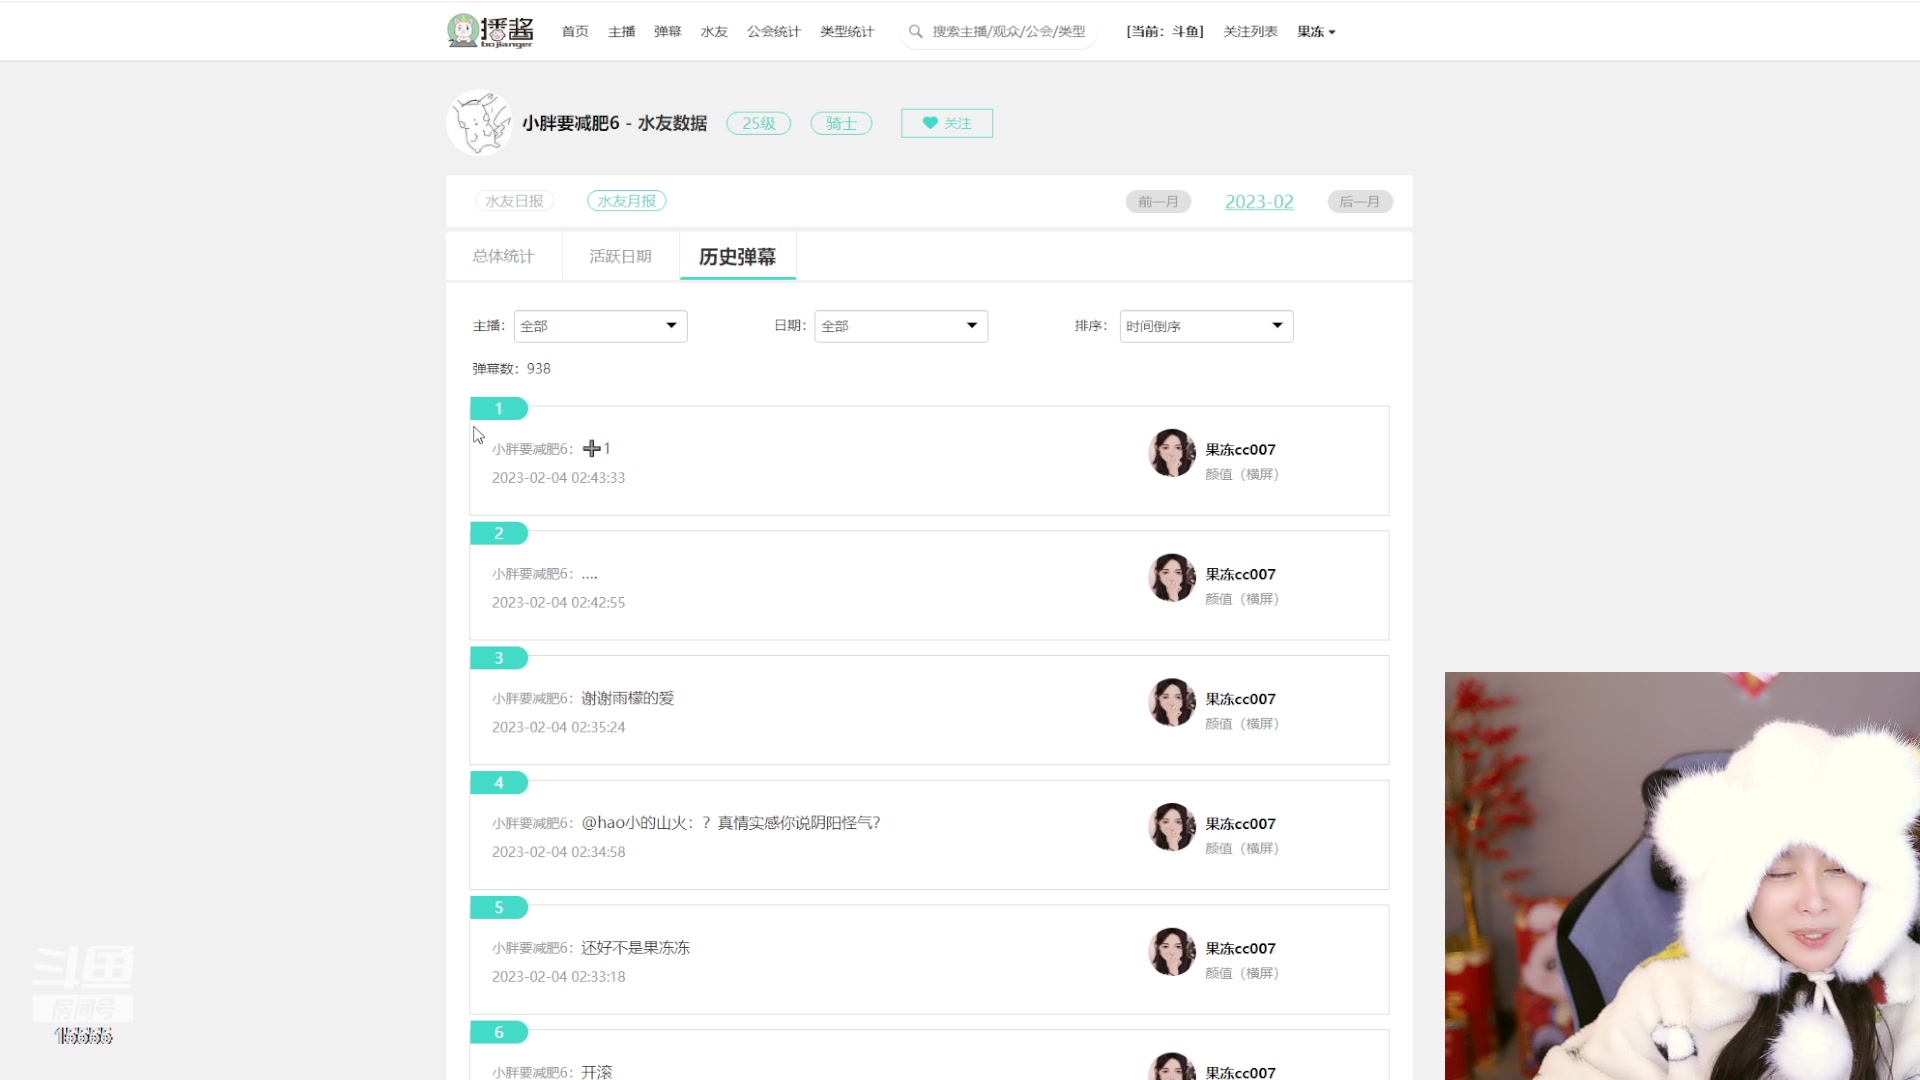The image size is (1920, 1080).
Task: Open 果冻cc007 name link in danmaku 1
Action: (1240, 450)
